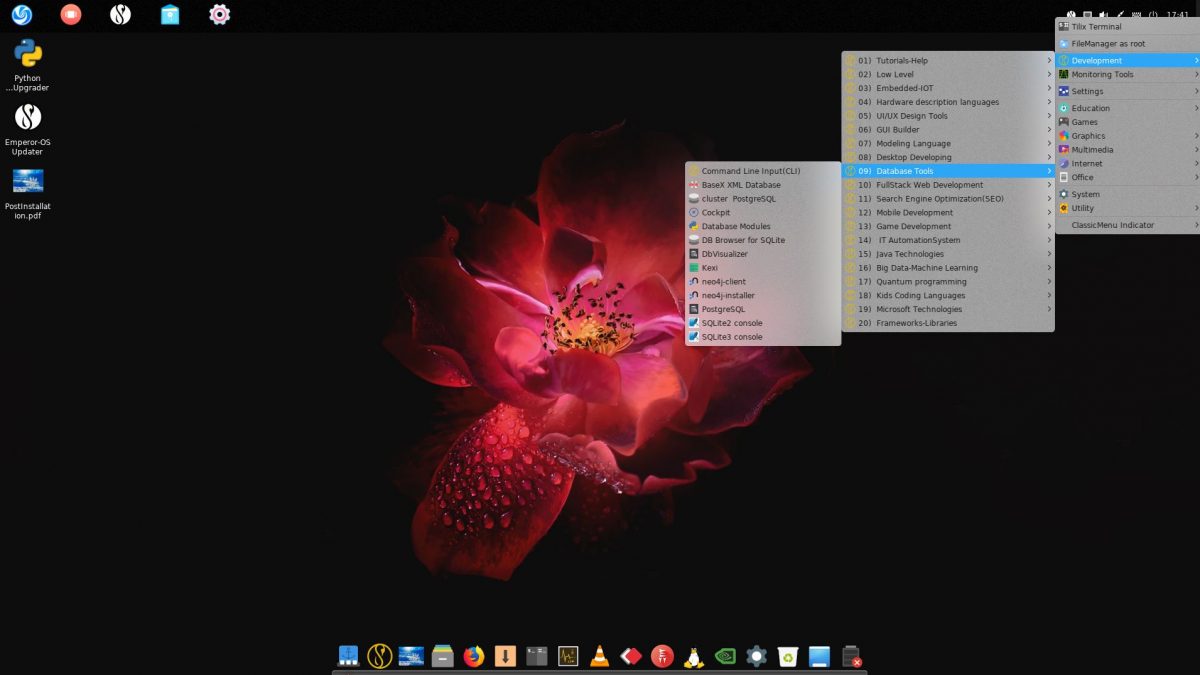Open the file manager drawer icon in dock
This screenshot has width=1200, height=675.
442,656
